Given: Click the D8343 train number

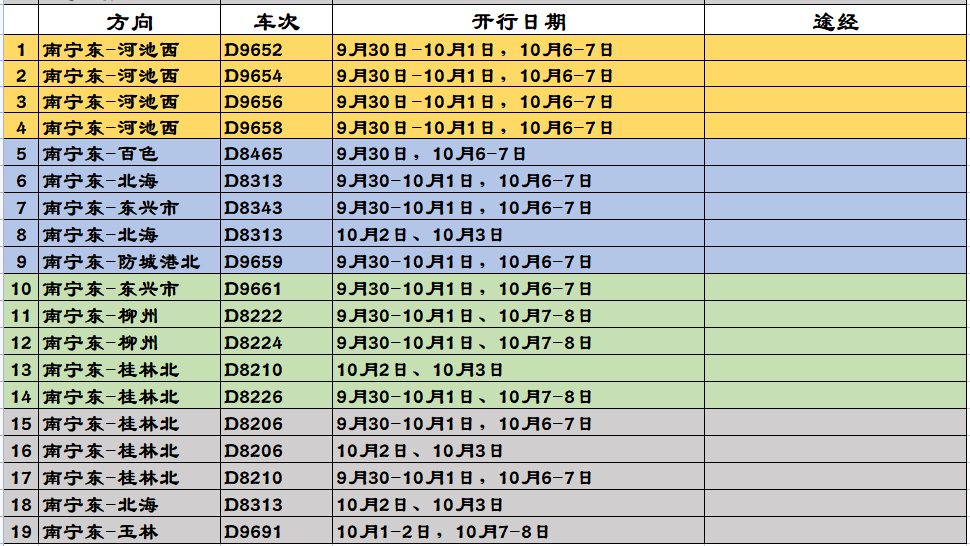Looking at the screenshot, I should [253, 208].
